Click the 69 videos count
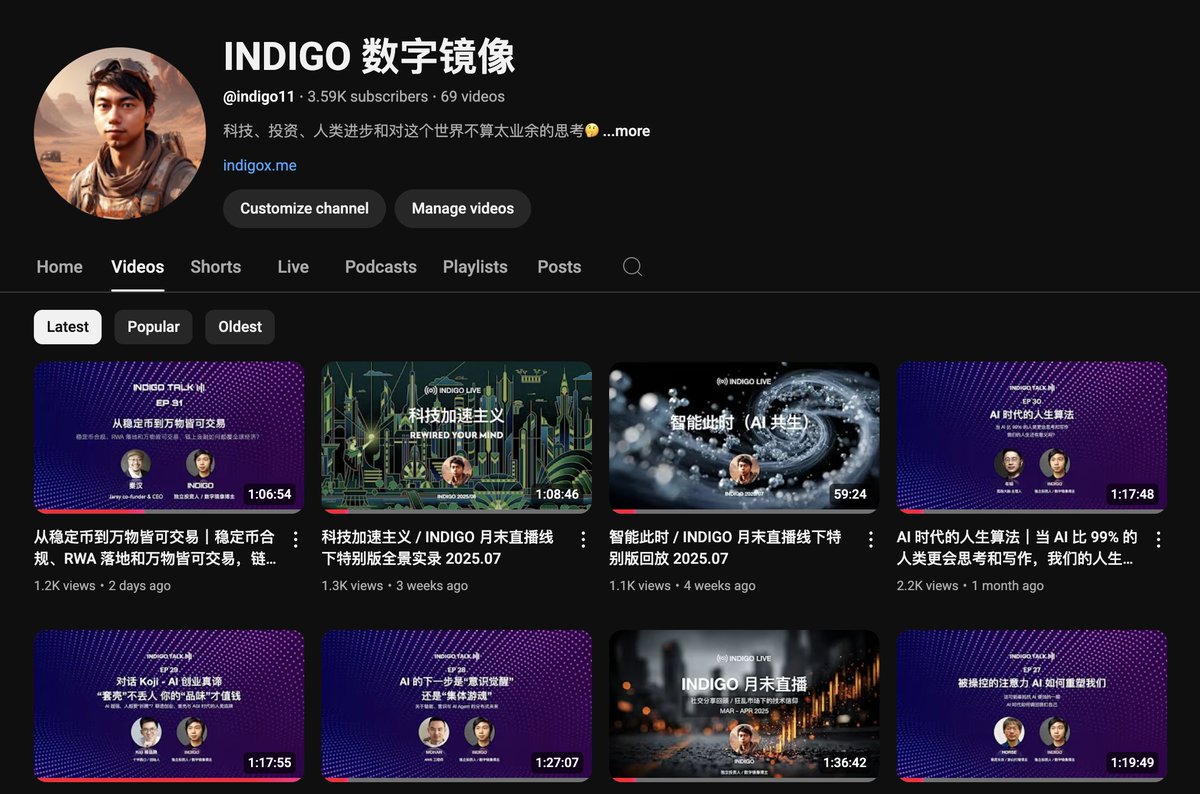The width and height of the screenshot is (1200, 794). tap(473, 97)
